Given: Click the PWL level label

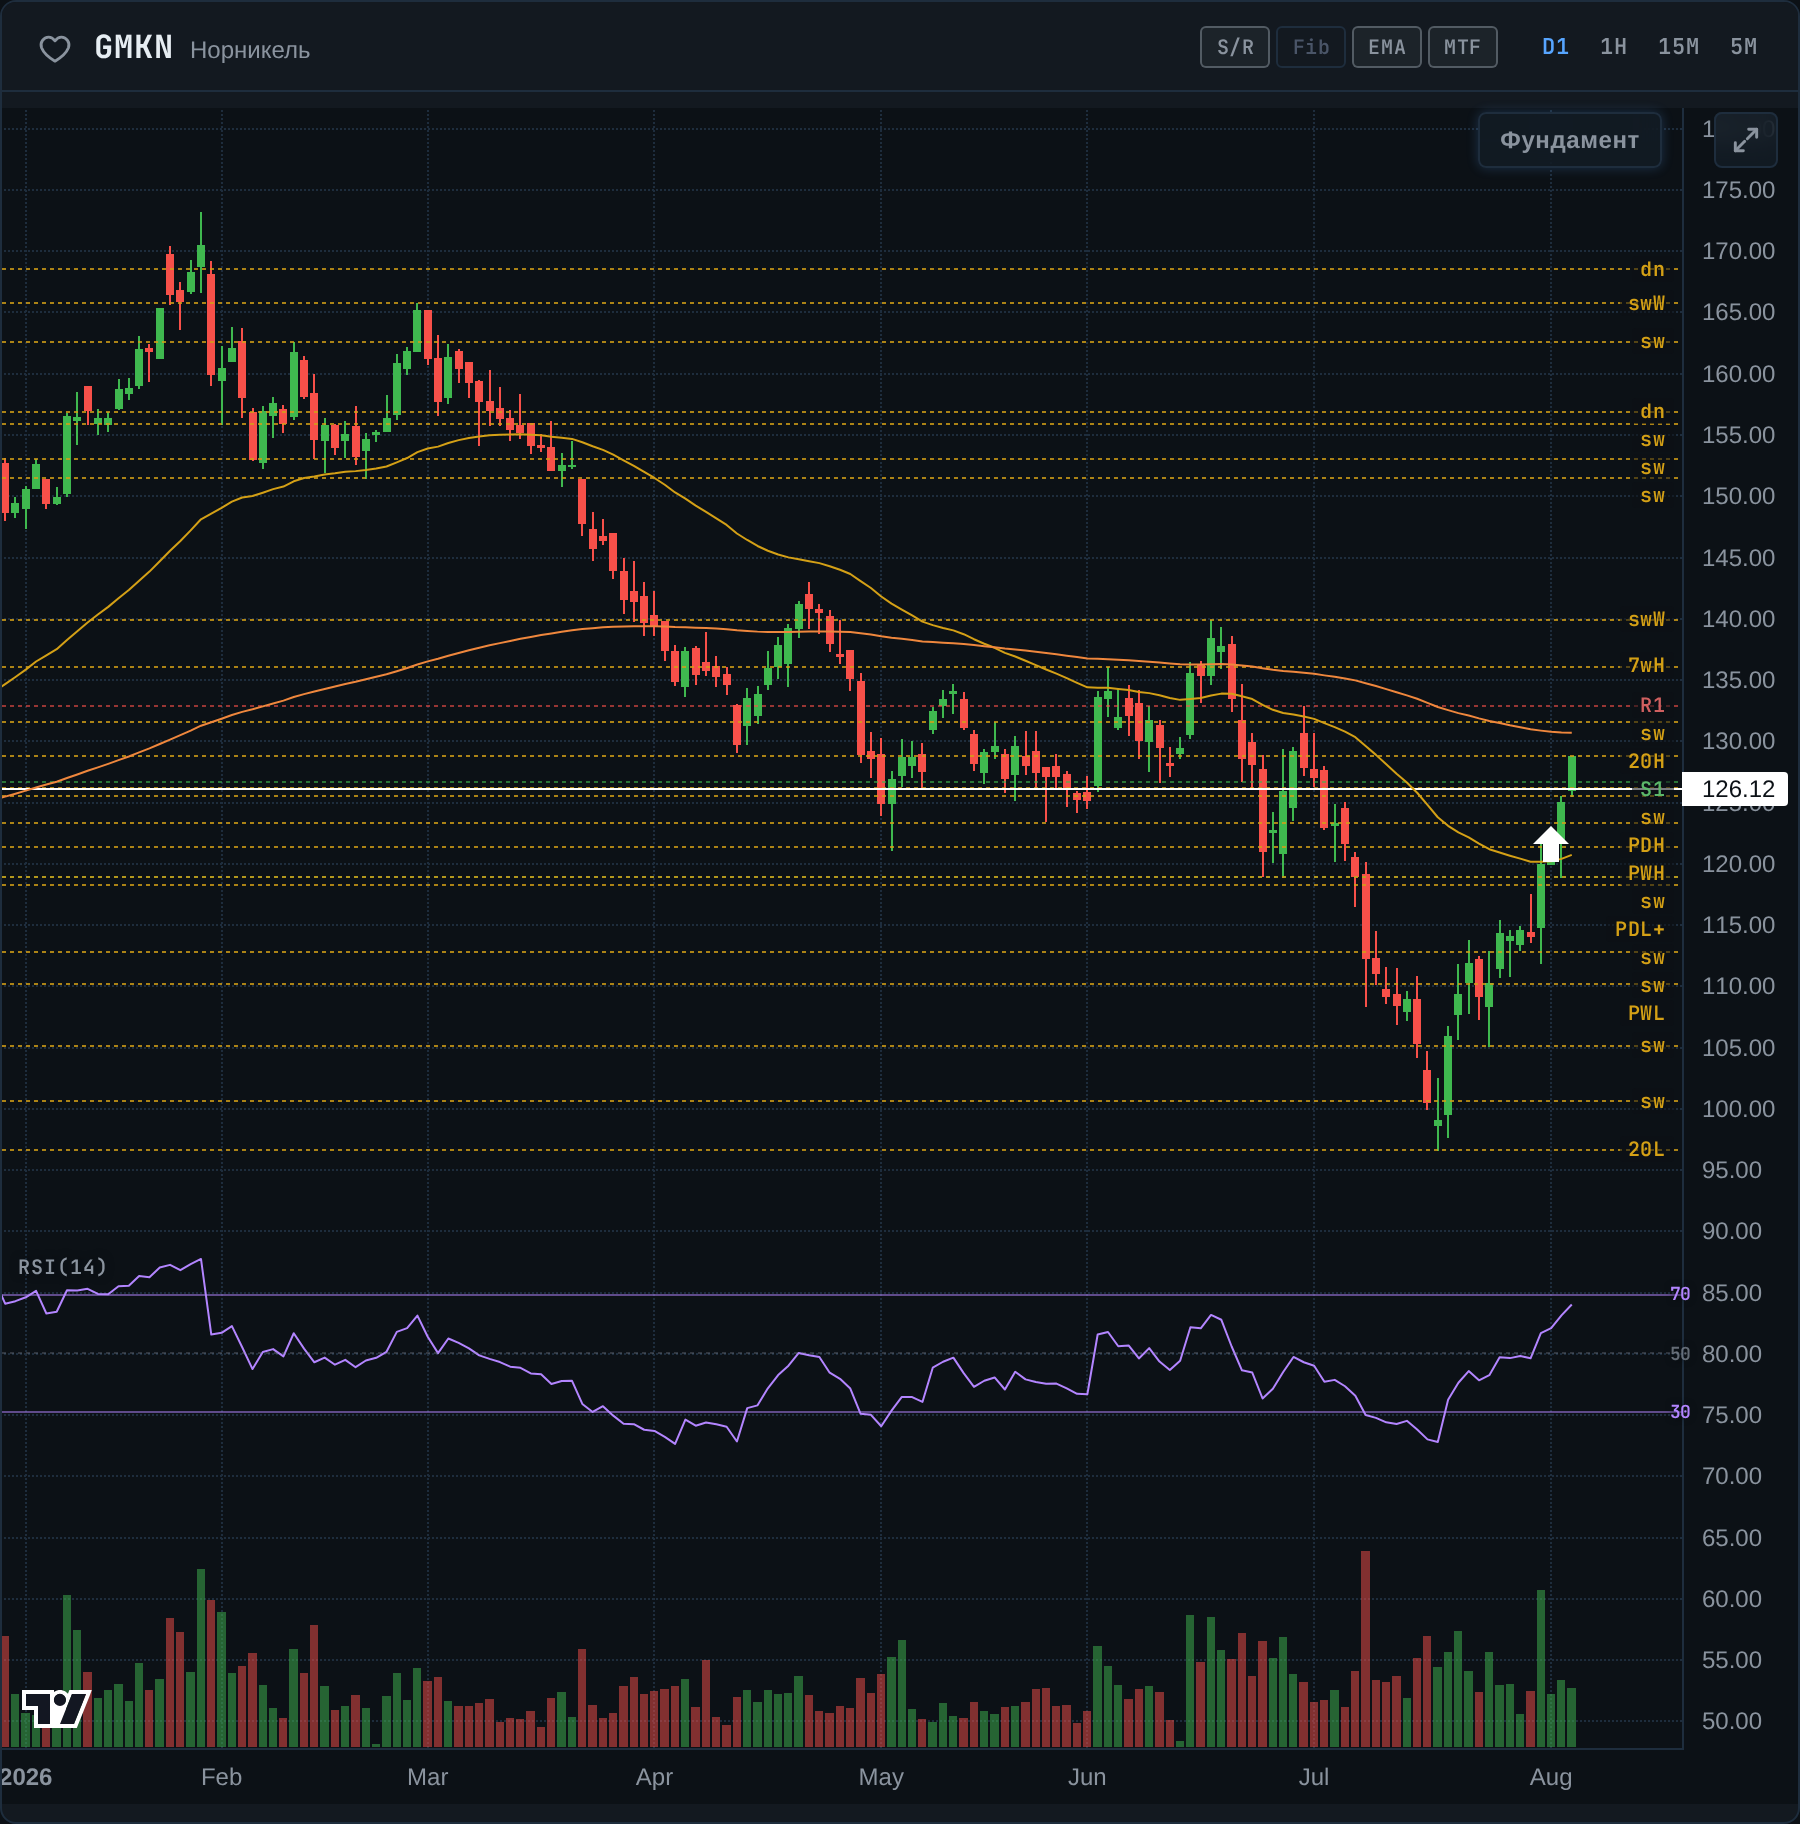Looking at the screenshot, I should point(1646,1014).
